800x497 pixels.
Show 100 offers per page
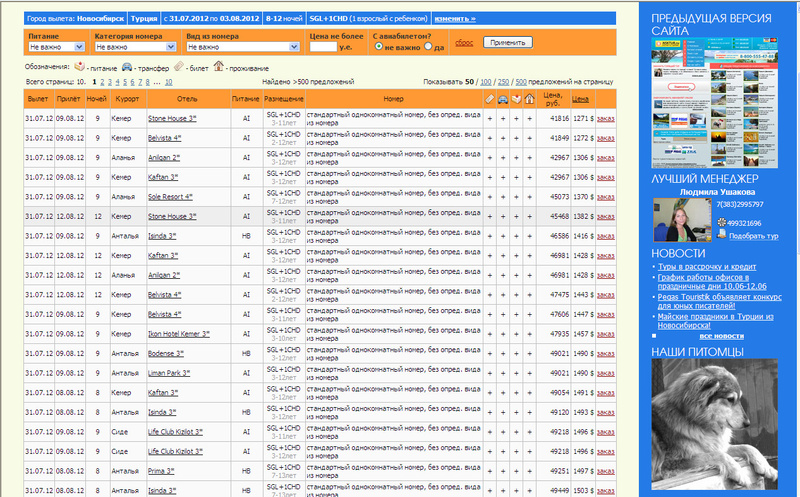click(x=485, y=81)
